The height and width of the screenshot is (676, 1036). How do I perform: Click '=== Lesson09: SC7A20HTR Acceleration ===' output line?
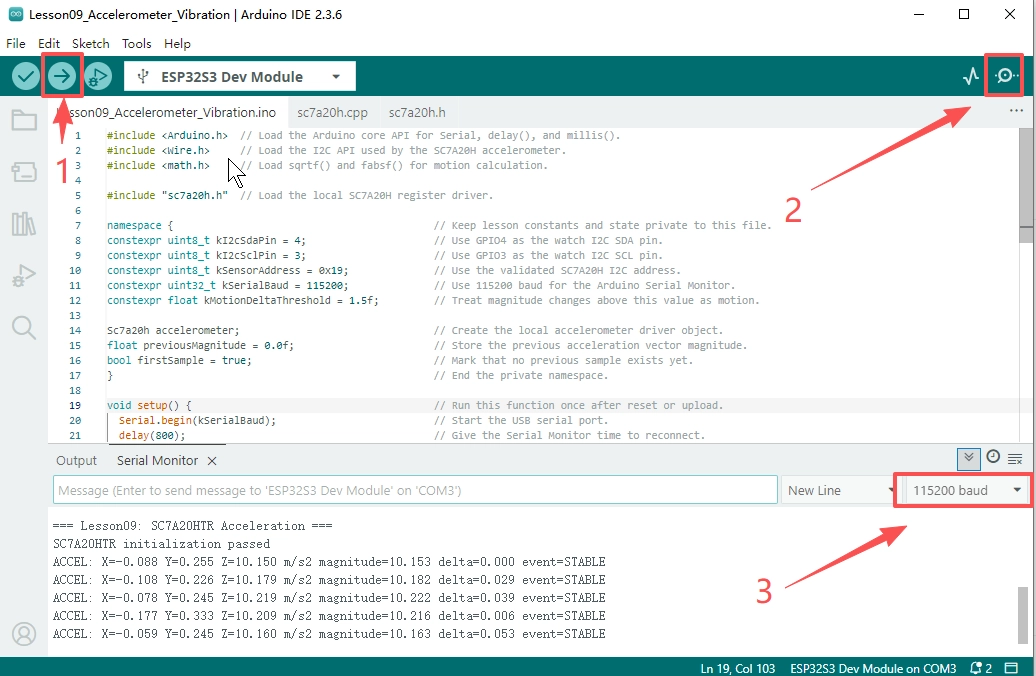pos(193,526)
